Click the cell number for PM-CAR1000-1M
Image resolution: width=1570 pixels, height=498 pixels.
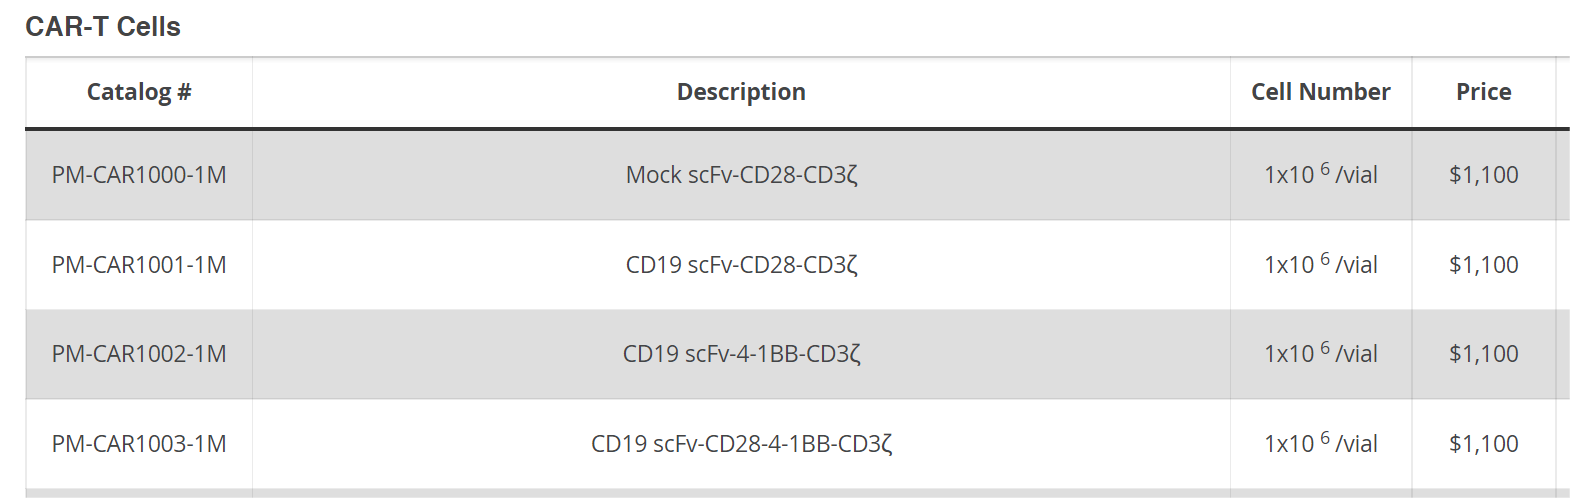click(1320, 175)
